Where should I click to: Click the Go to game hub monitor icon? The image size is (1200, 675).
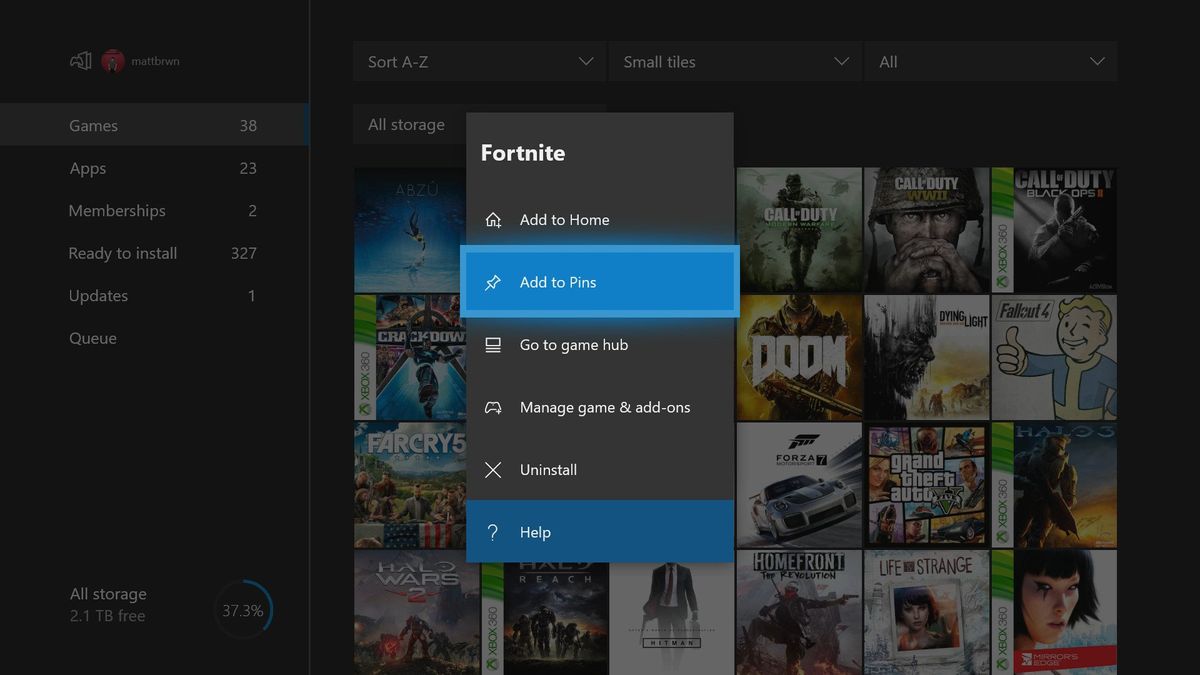click(x=492, y=344)
